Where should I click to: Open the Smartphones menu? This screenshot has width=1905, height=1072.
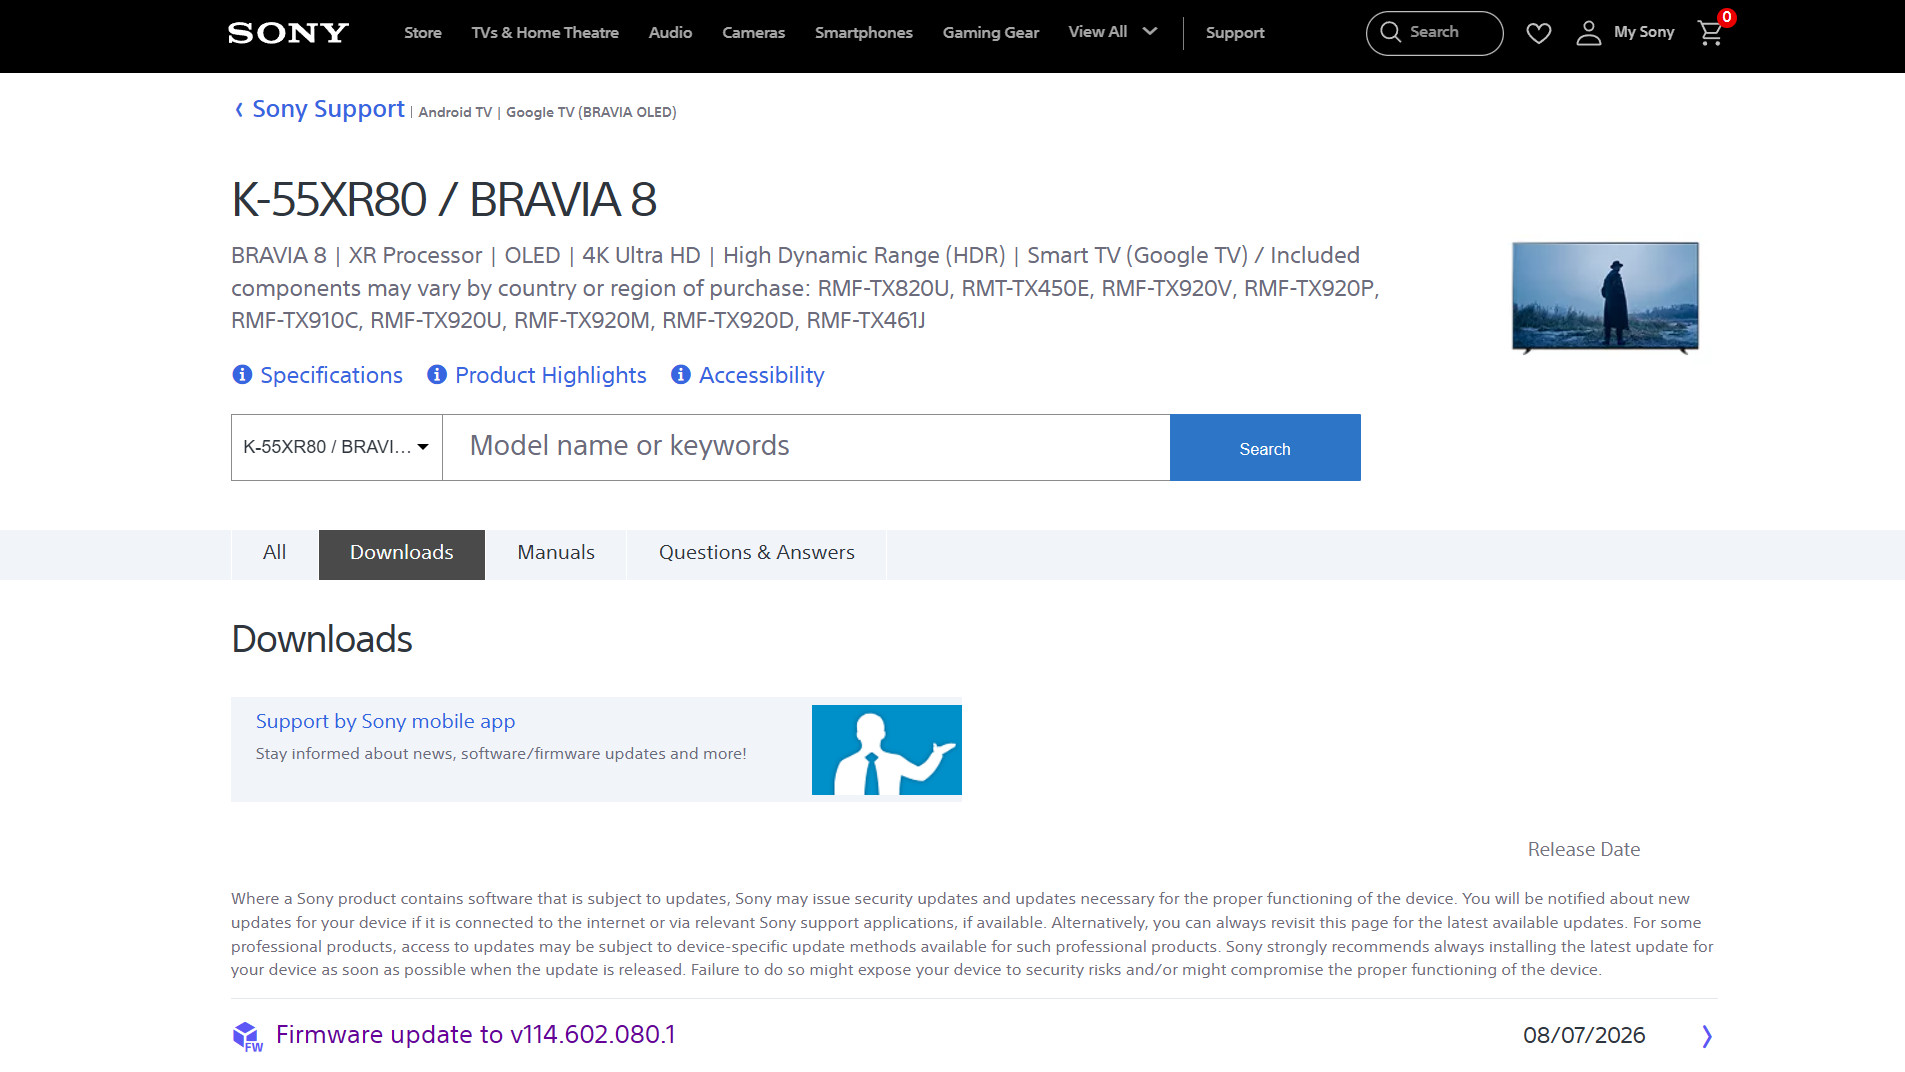pyautogui.click(x=864, y=33)
